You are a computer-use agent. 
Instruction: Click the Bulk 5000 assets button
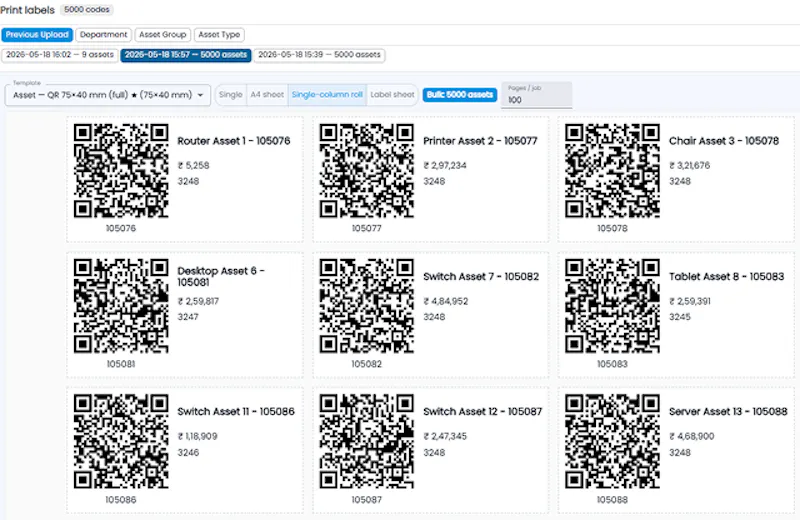460,95
